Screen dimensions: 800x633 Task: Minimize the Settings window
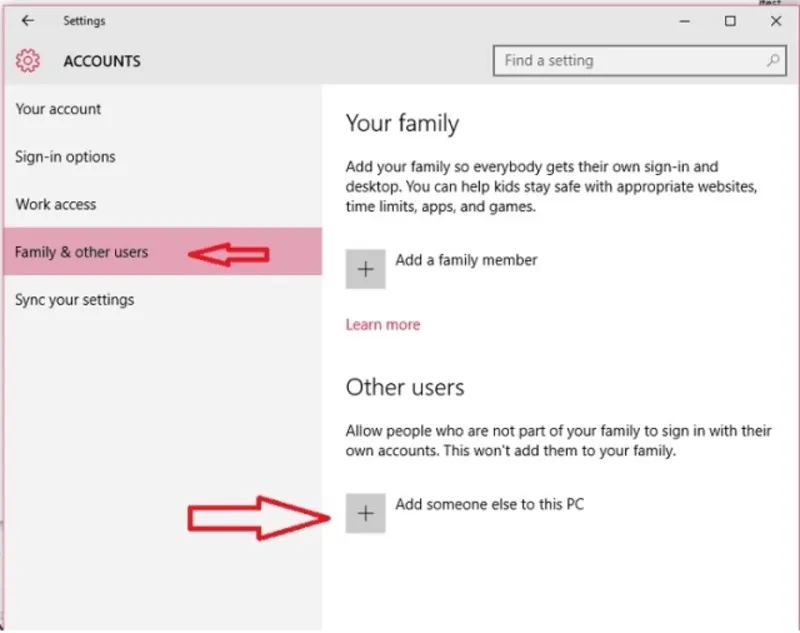click(x=684, y=21)
